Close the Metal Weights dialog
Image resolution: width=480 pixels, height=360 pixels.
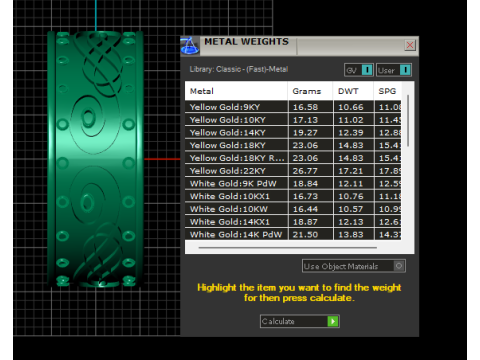tap(410, 45)
